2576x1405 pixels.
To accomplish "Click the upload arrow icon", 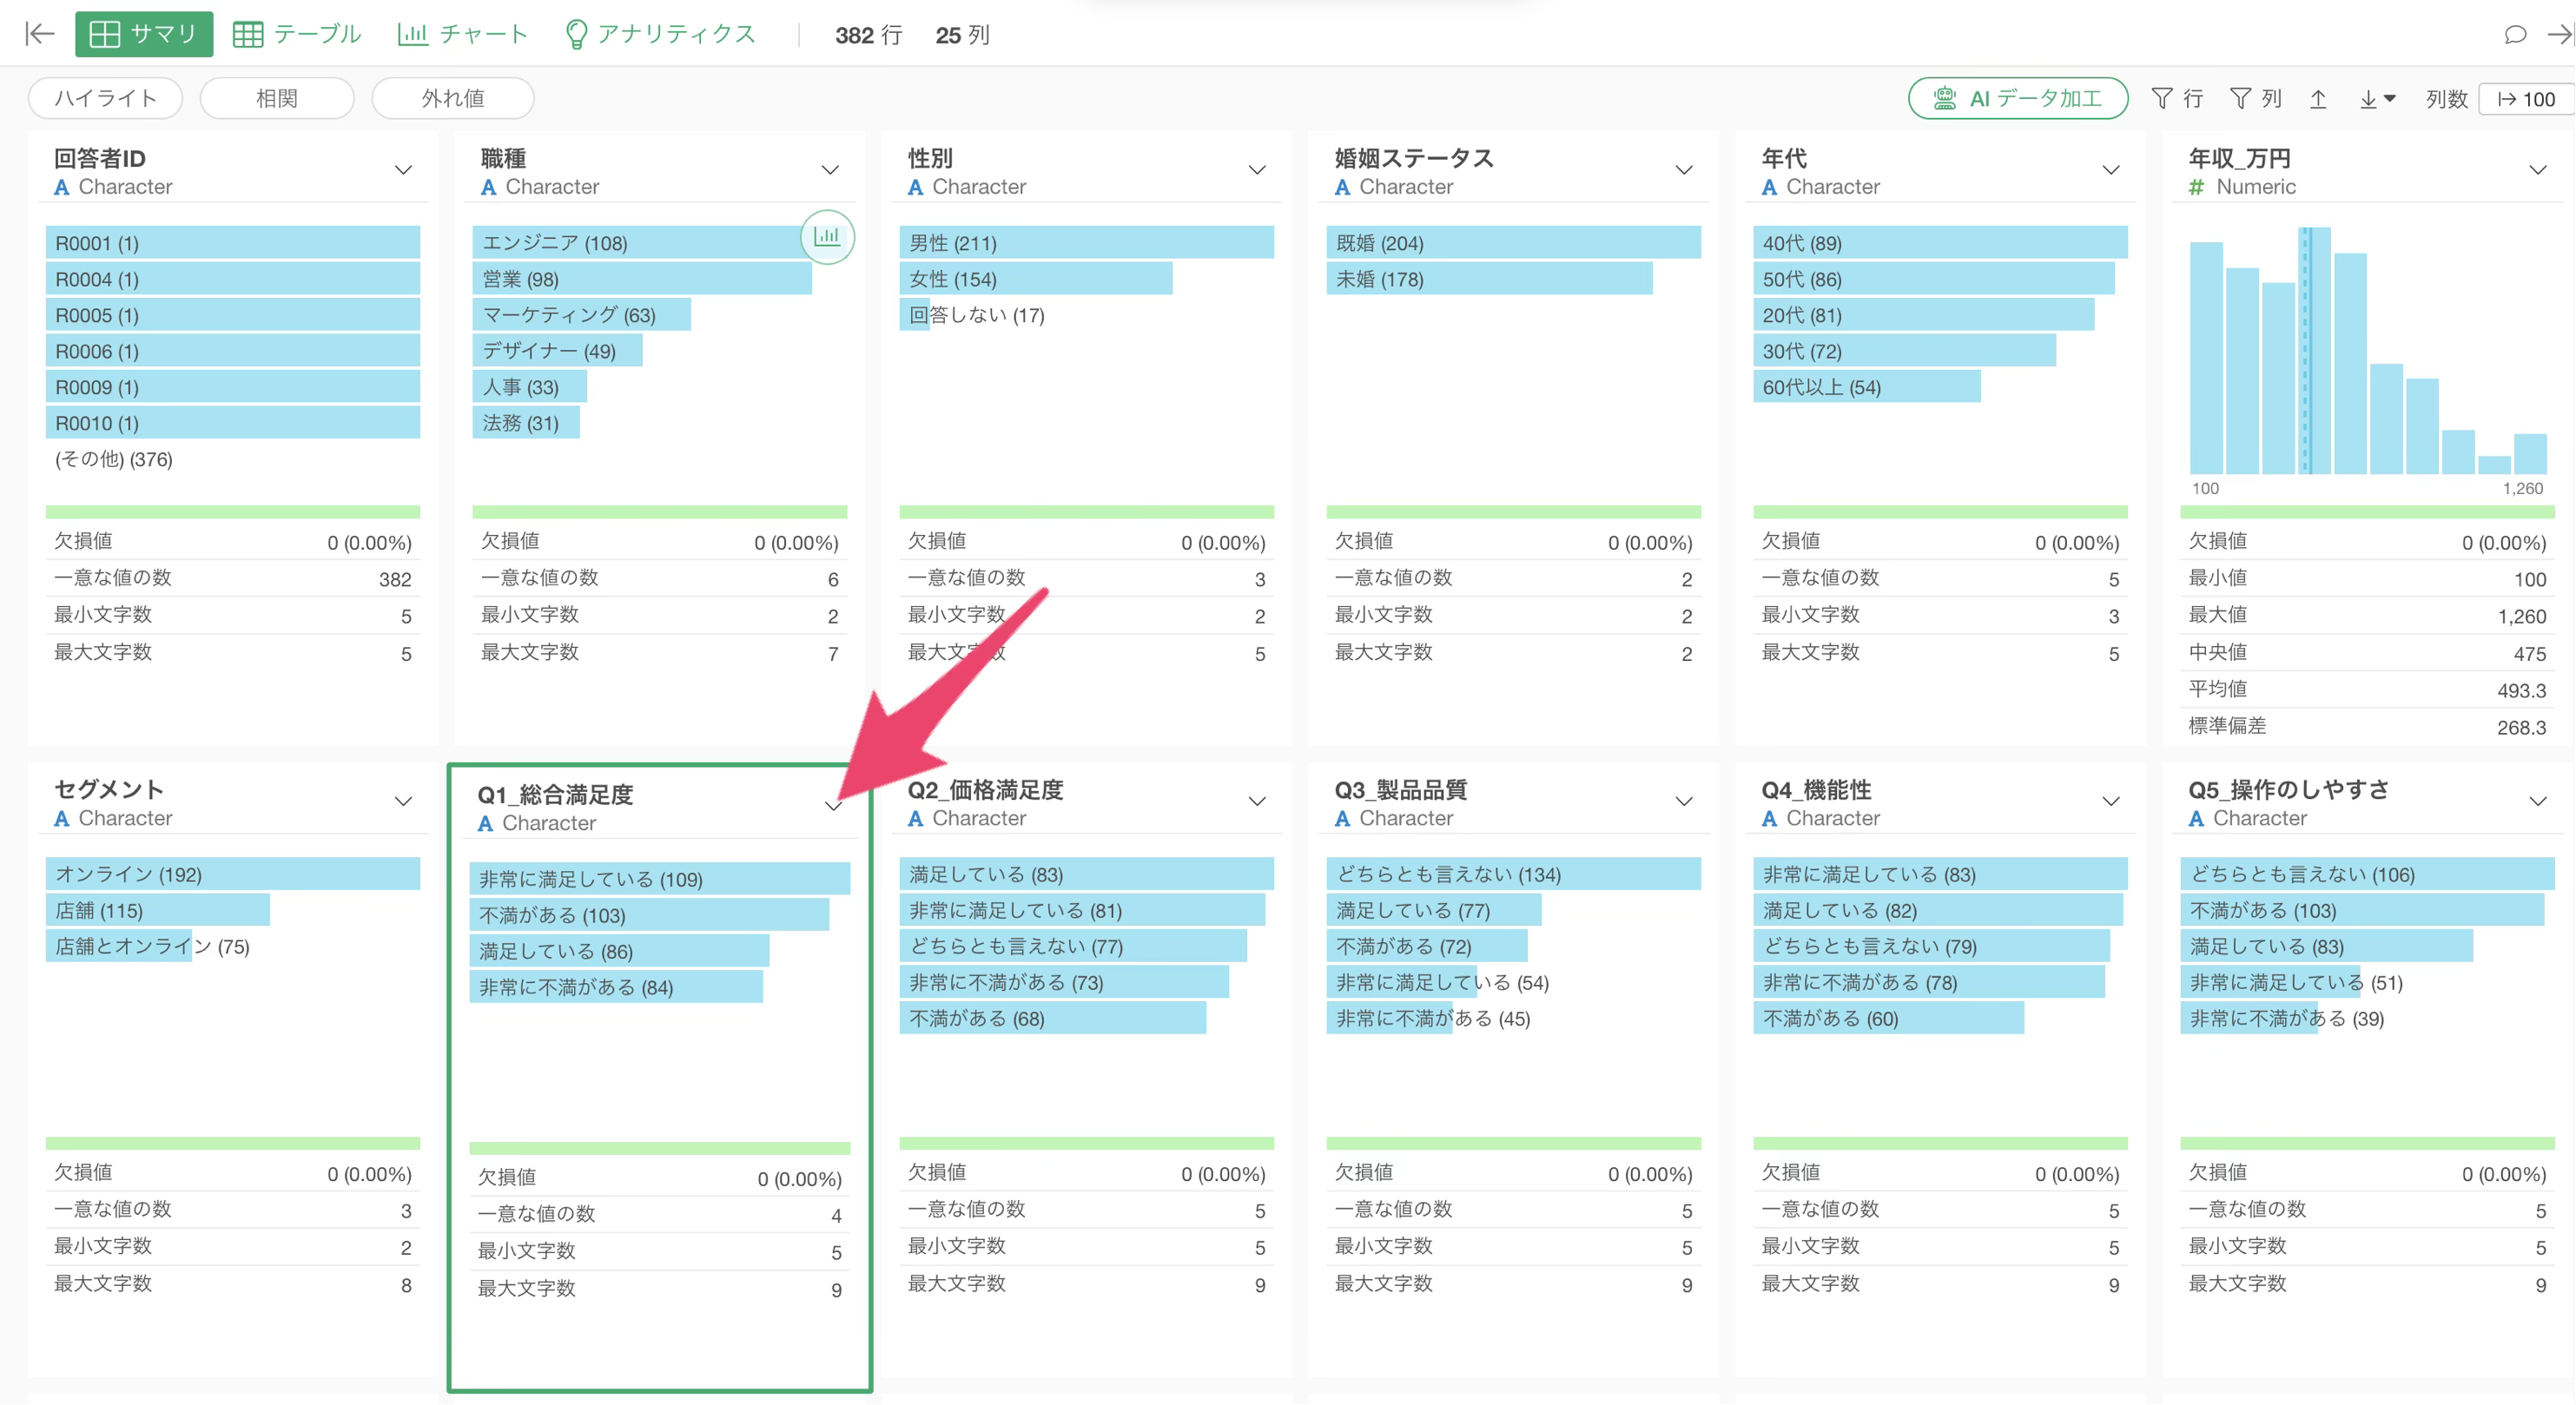I will 2318,98.
